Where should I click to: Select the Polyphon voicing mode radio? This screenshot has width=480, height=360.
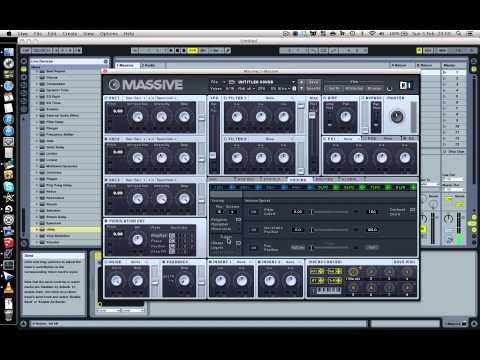(x=238, y=220)
